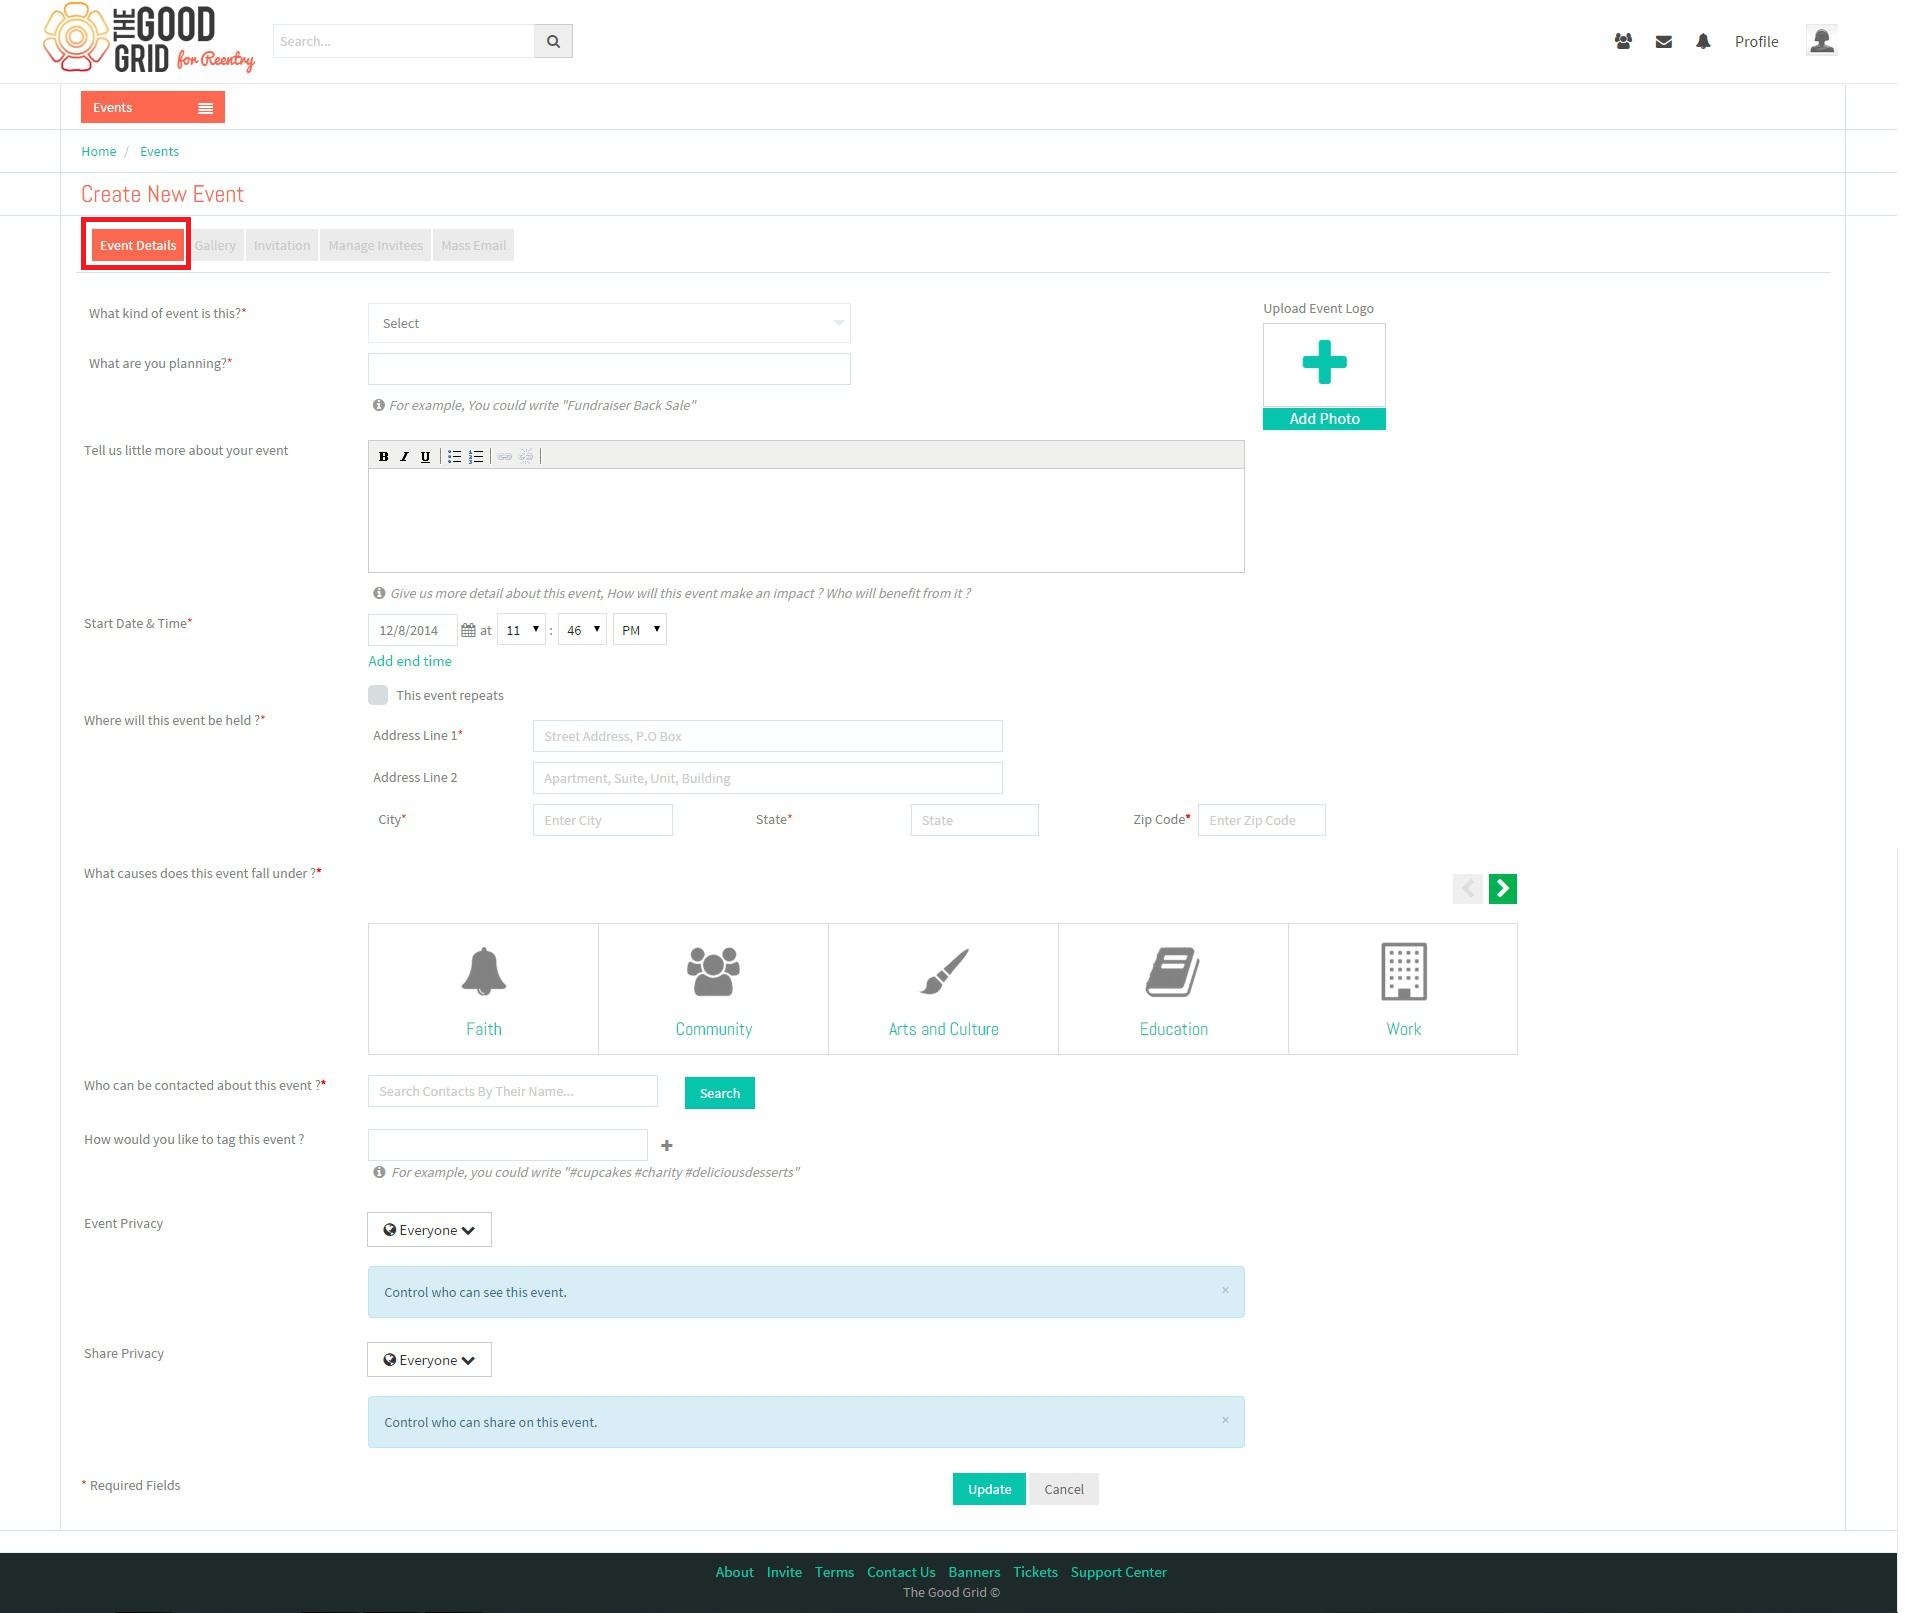Open the friends group icon in header

coord(1623,41)
